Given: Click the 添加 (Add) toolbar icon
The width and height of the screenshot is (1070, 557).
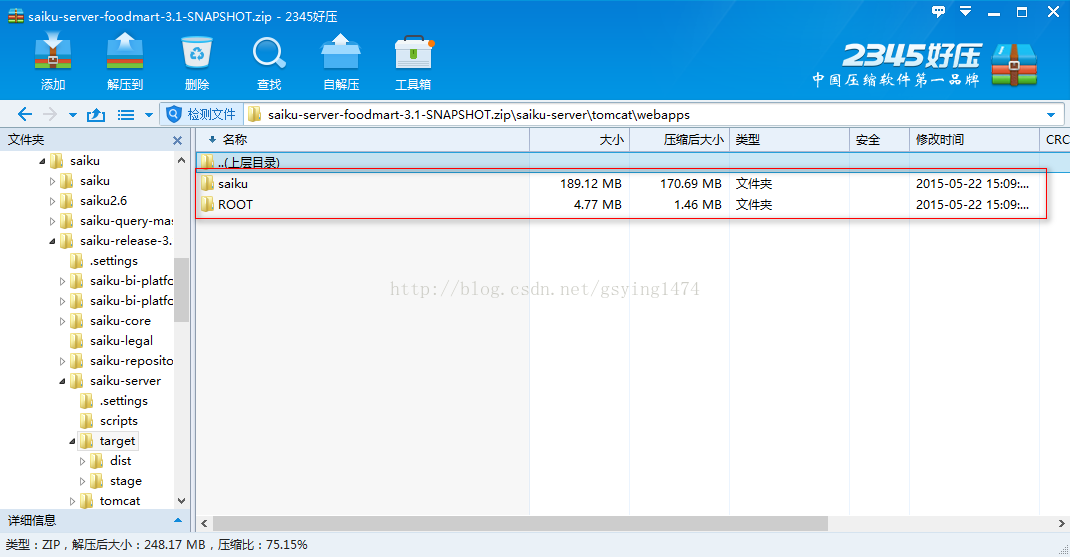Looking at the screenshot, I should click(53, 52).
